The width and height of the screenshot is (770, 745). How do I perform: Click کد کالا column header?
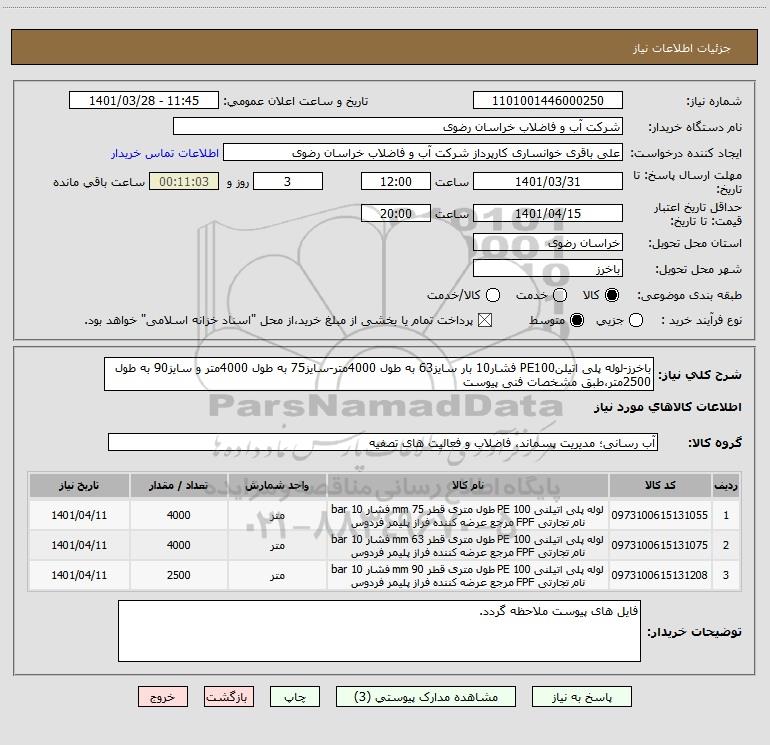pyautogui.click(x=660, y=485)
